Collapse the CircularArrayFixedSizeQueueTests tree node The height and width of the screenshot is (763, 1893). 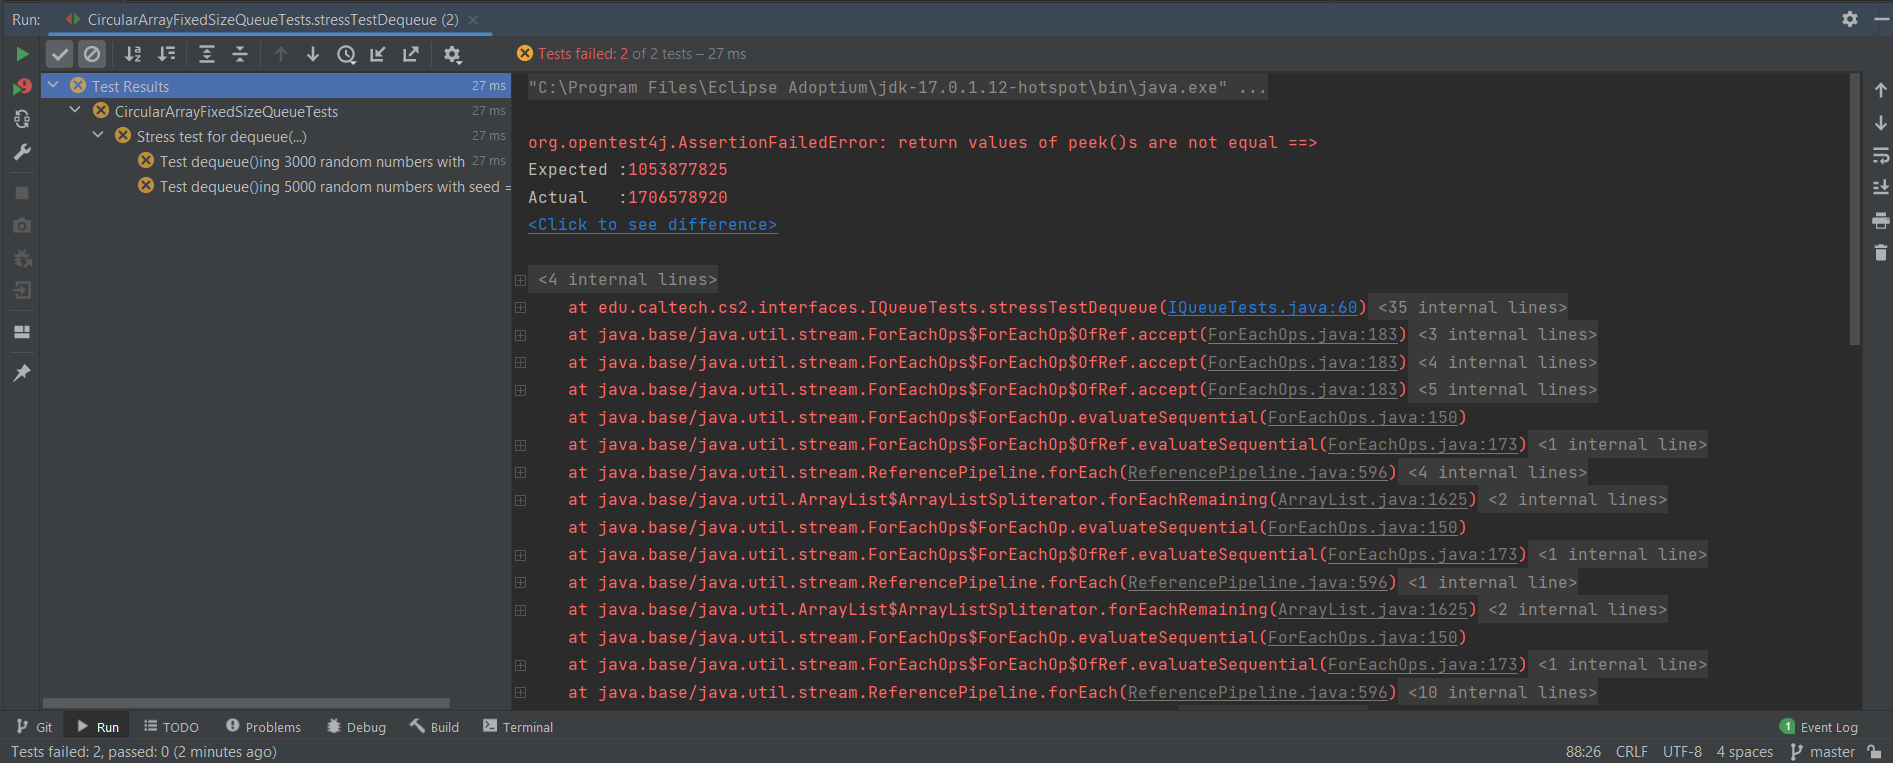coord(75,111)
